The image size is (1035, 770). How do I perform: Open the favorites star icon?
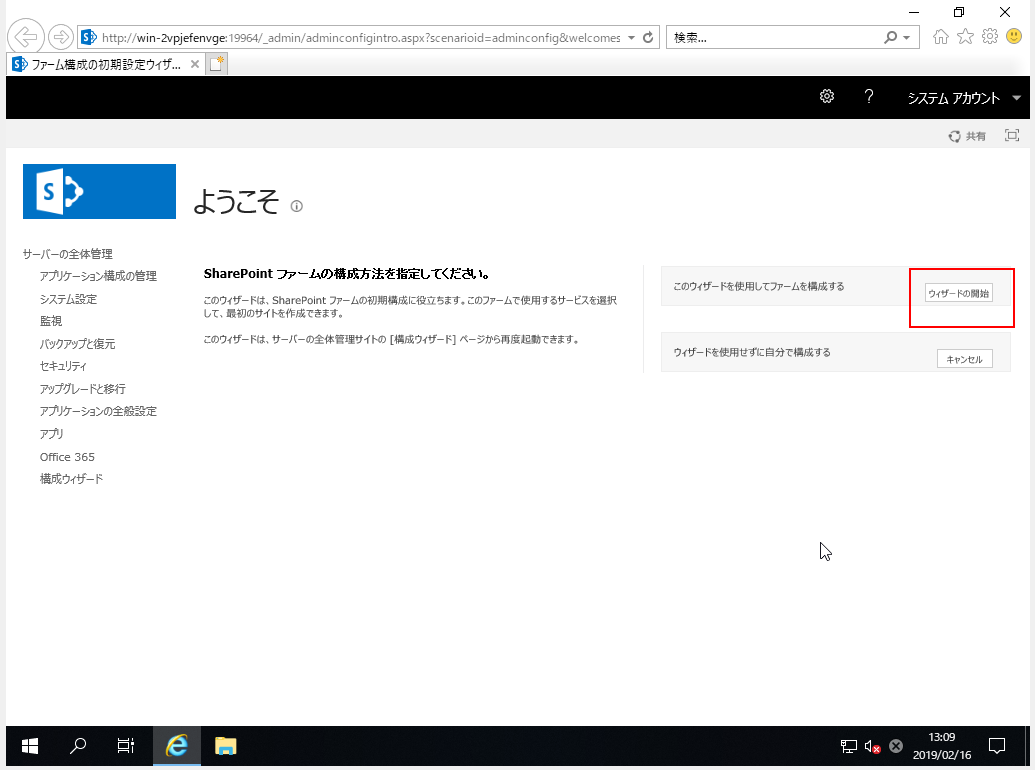965,37
